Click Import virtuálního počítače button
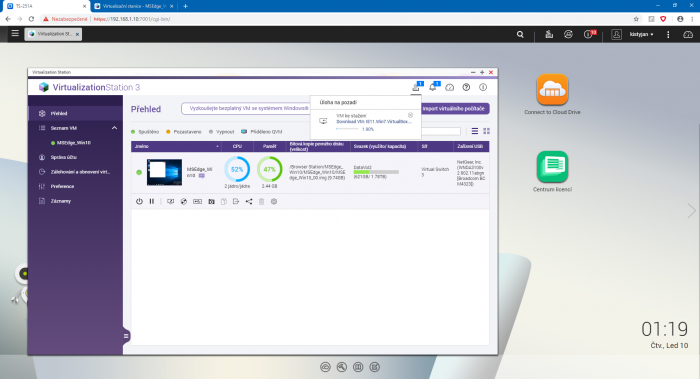Image resolution: width=700 pixels, height=379 pixels. (454, 108)
